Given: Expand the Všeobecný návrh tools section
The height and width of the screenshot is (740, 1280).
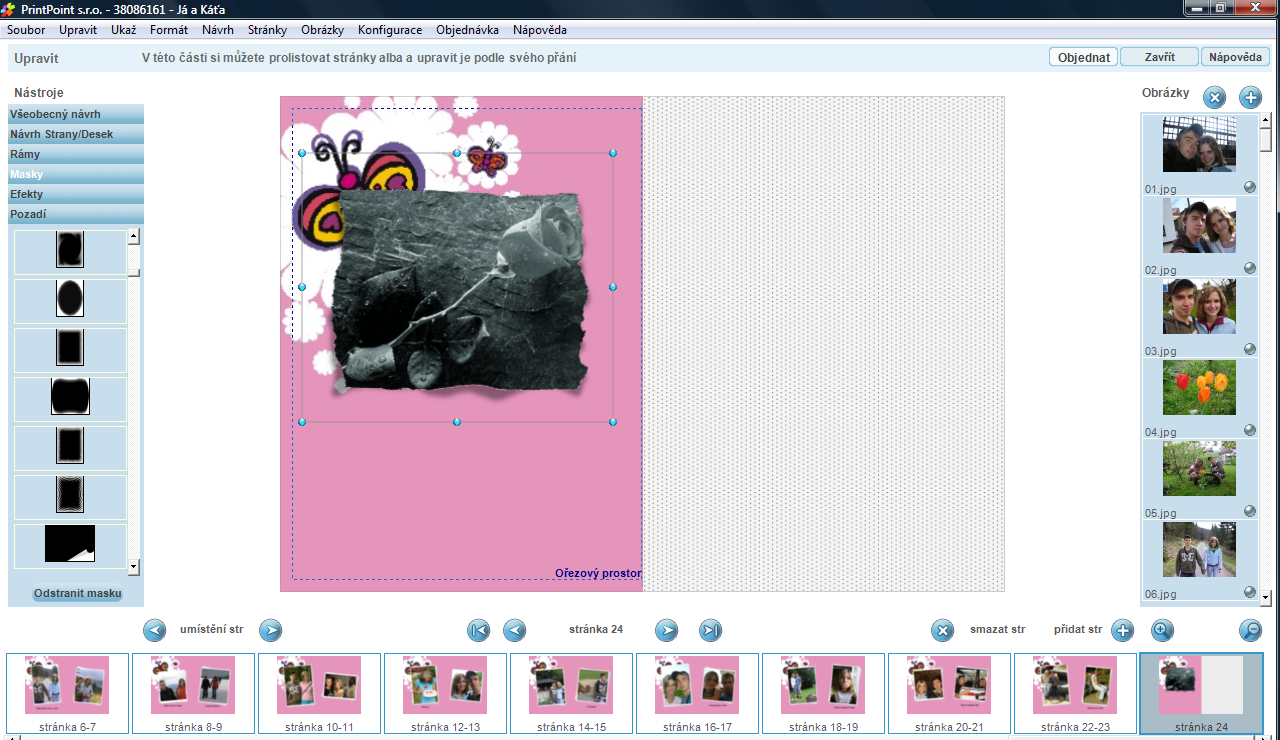Looking at the screenshot, I should (76, 114).
